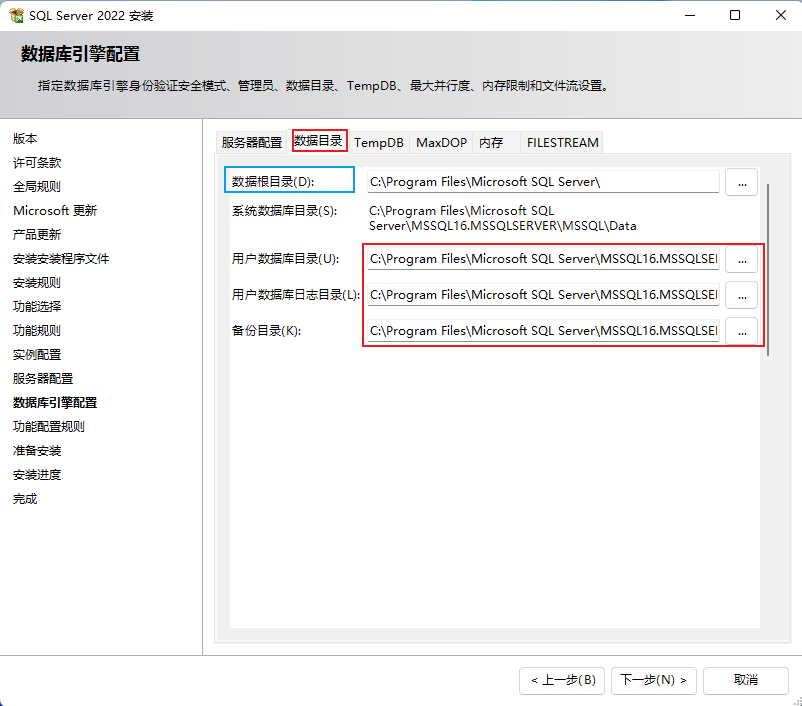The height and width of the screenshot is (706, 802).
Task: Cancel setup with 取消 button
Action: (745, 680)
